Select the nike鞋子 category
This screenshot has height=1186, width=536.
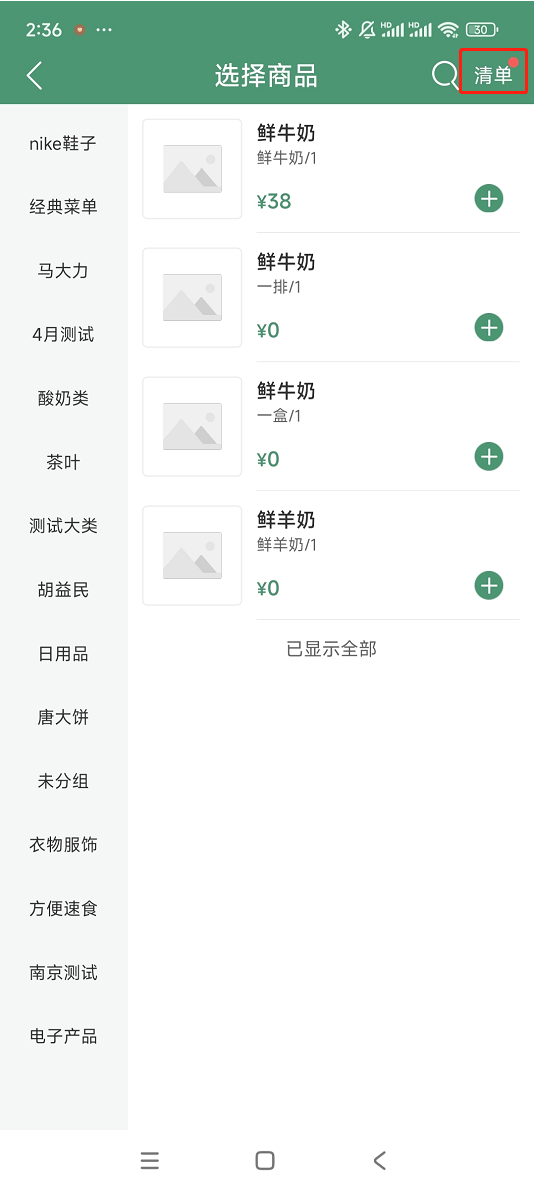point(64,144)
